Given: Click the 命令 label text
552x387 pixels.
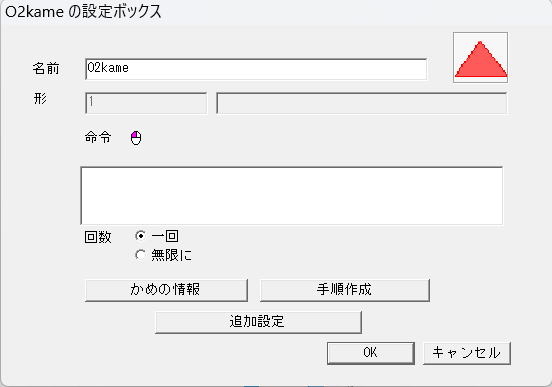Looking at the screenshot, I should tap(98, 137).
